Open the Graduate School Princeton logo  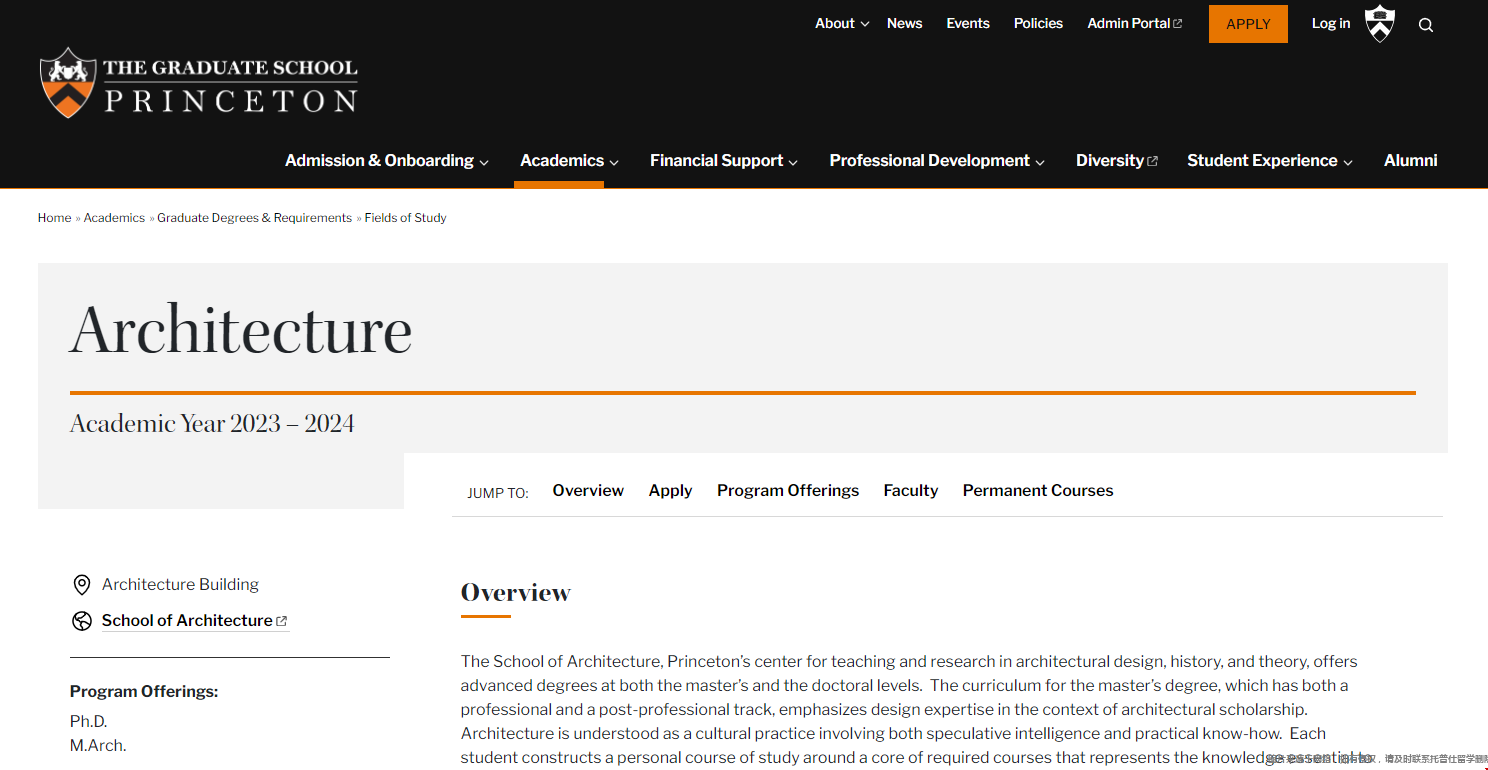[x=199, y=83]
